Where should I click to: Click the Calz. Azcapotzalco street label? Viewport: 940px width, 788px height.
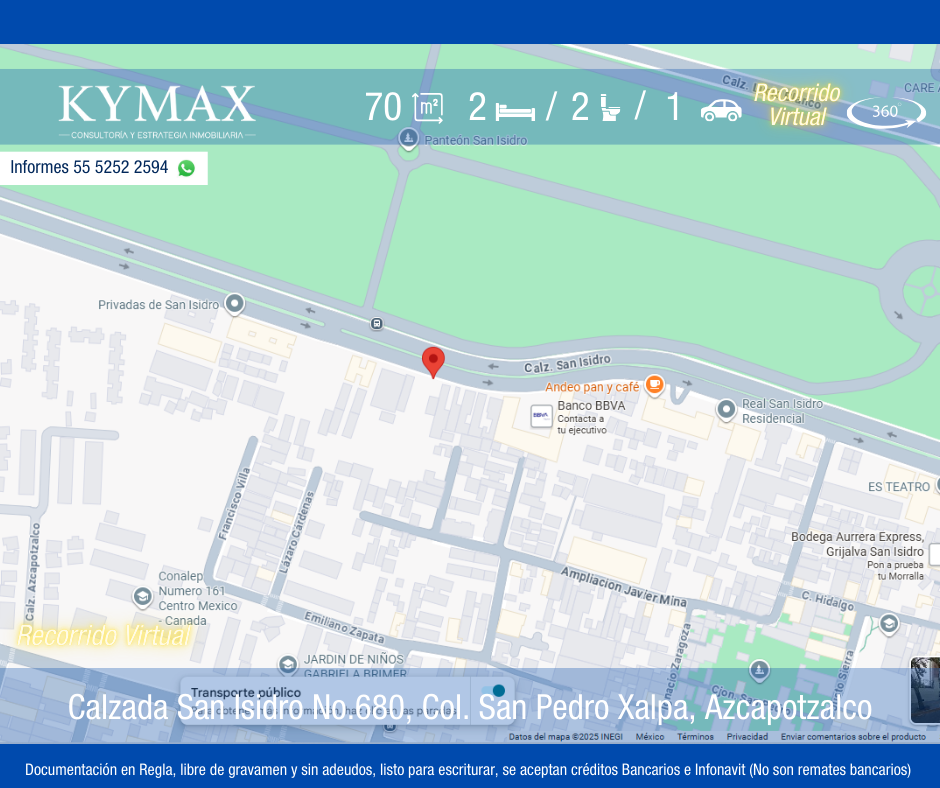tap(32, 572)
